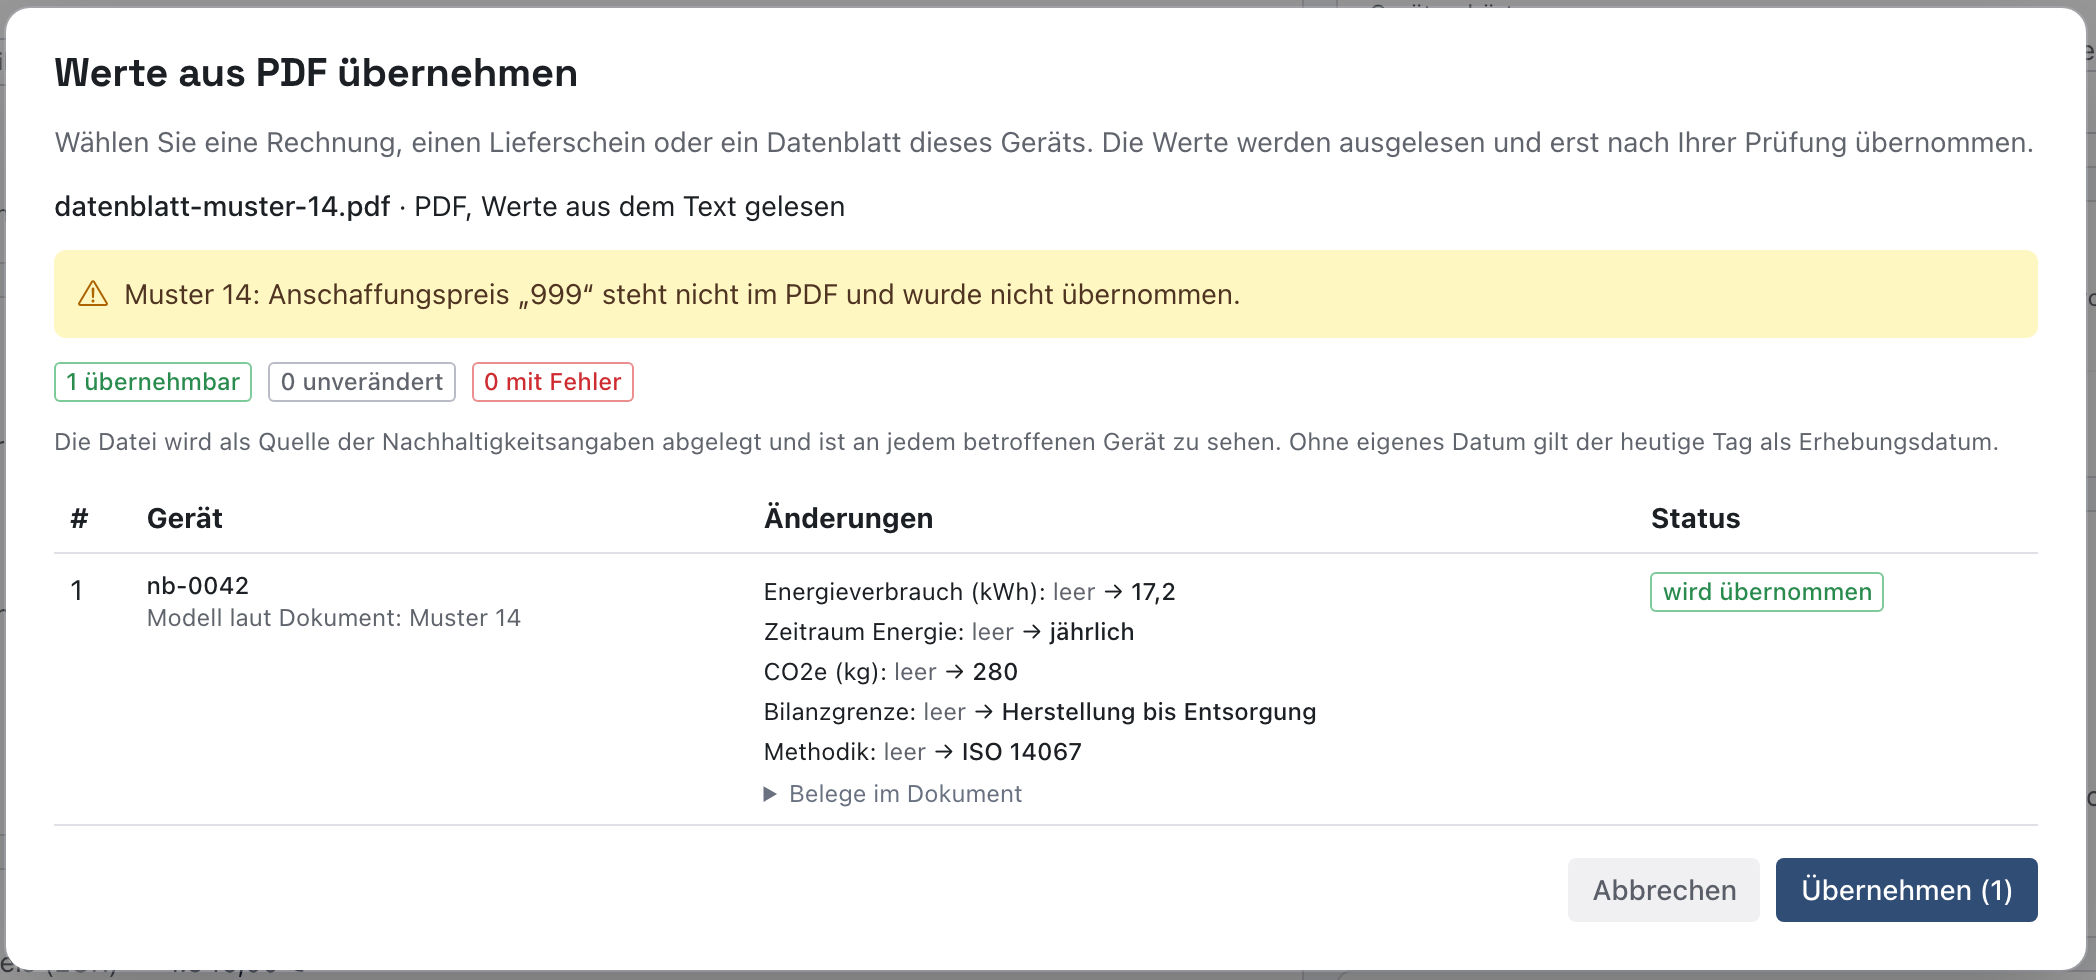
Task: Click the CO2e (kg) 280 line
Action: (x=891, y=672)
